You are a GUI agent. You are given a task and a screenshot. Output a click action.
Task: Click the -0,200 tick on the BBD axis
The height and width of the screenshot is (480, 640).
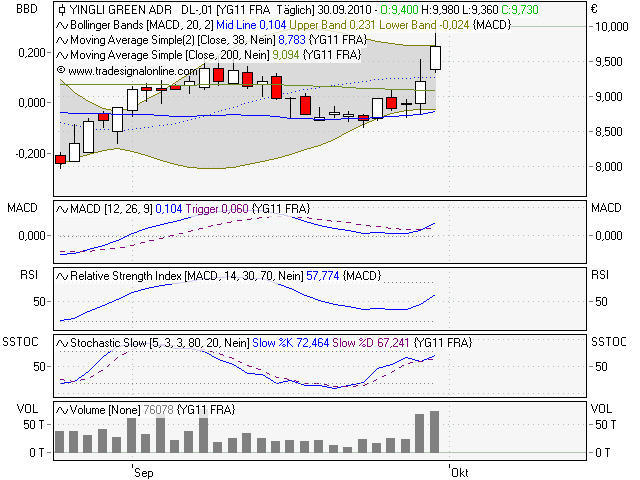pyautogui.click(x=31, y=154)
